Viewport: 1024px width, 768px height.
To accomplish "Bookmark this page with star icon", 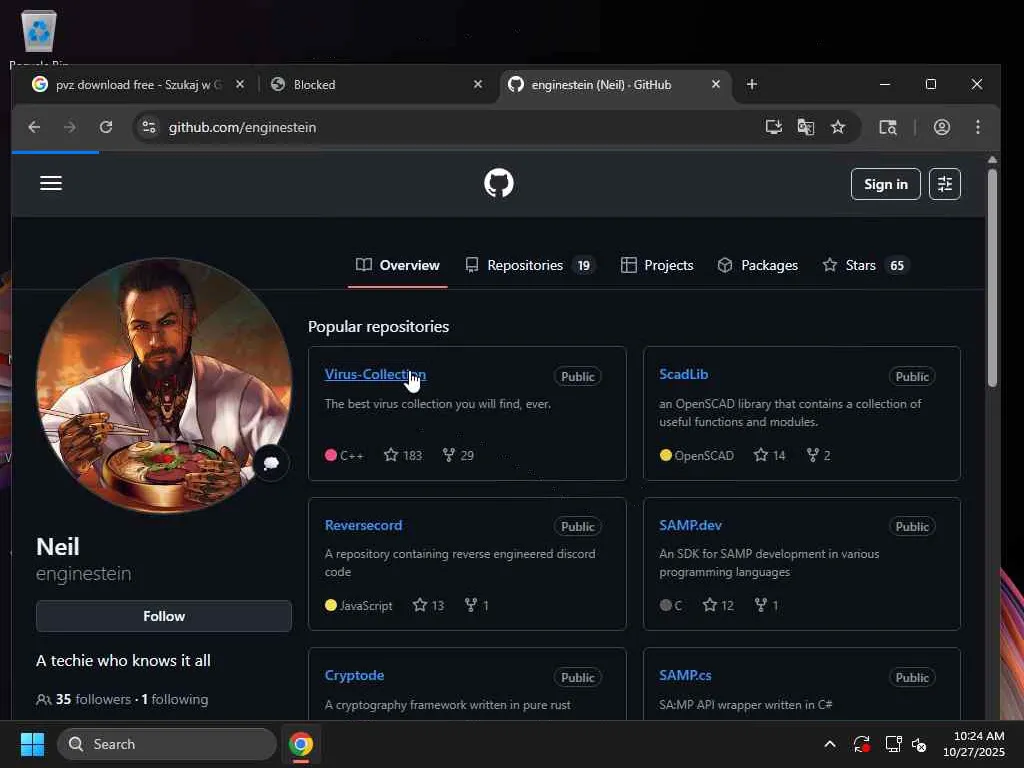I will [838, 127].
